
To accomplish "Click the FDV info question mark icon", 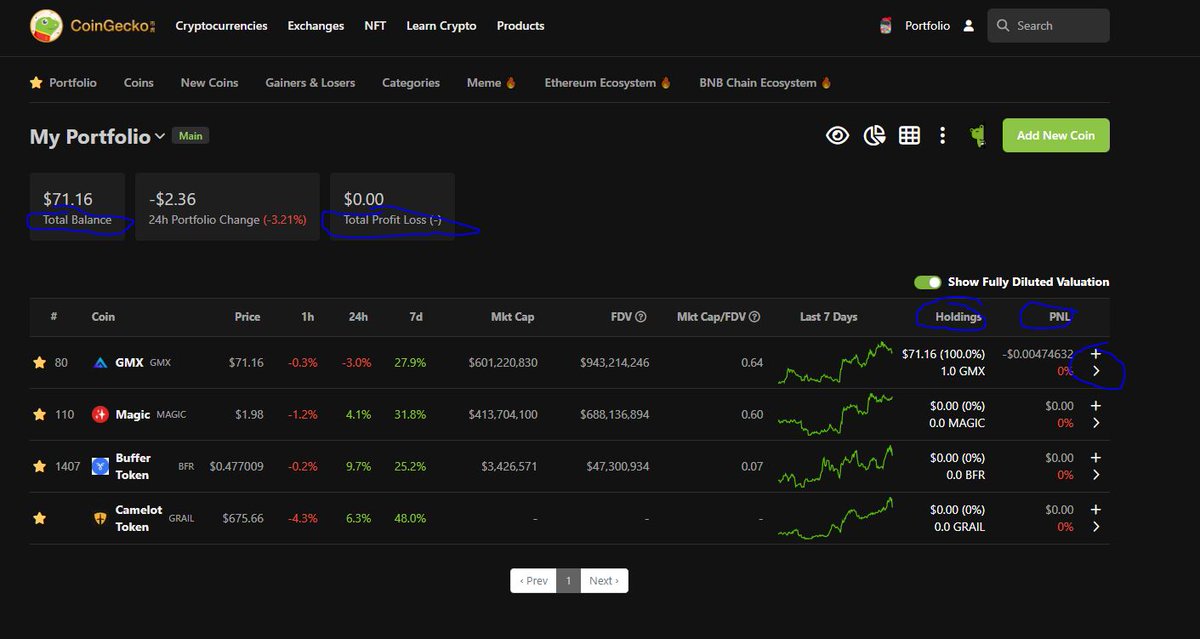I will [x=641, y=317].
